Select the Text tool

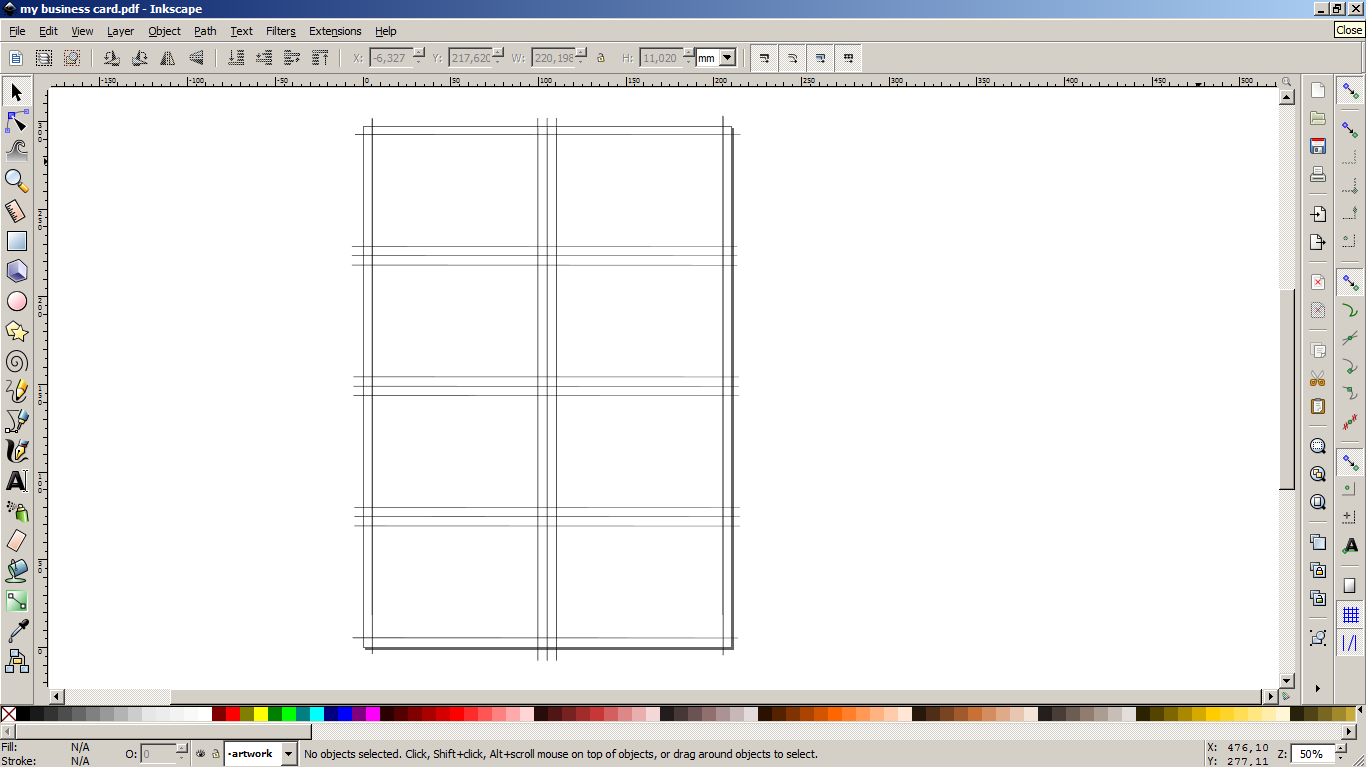[x=17, y=481]
